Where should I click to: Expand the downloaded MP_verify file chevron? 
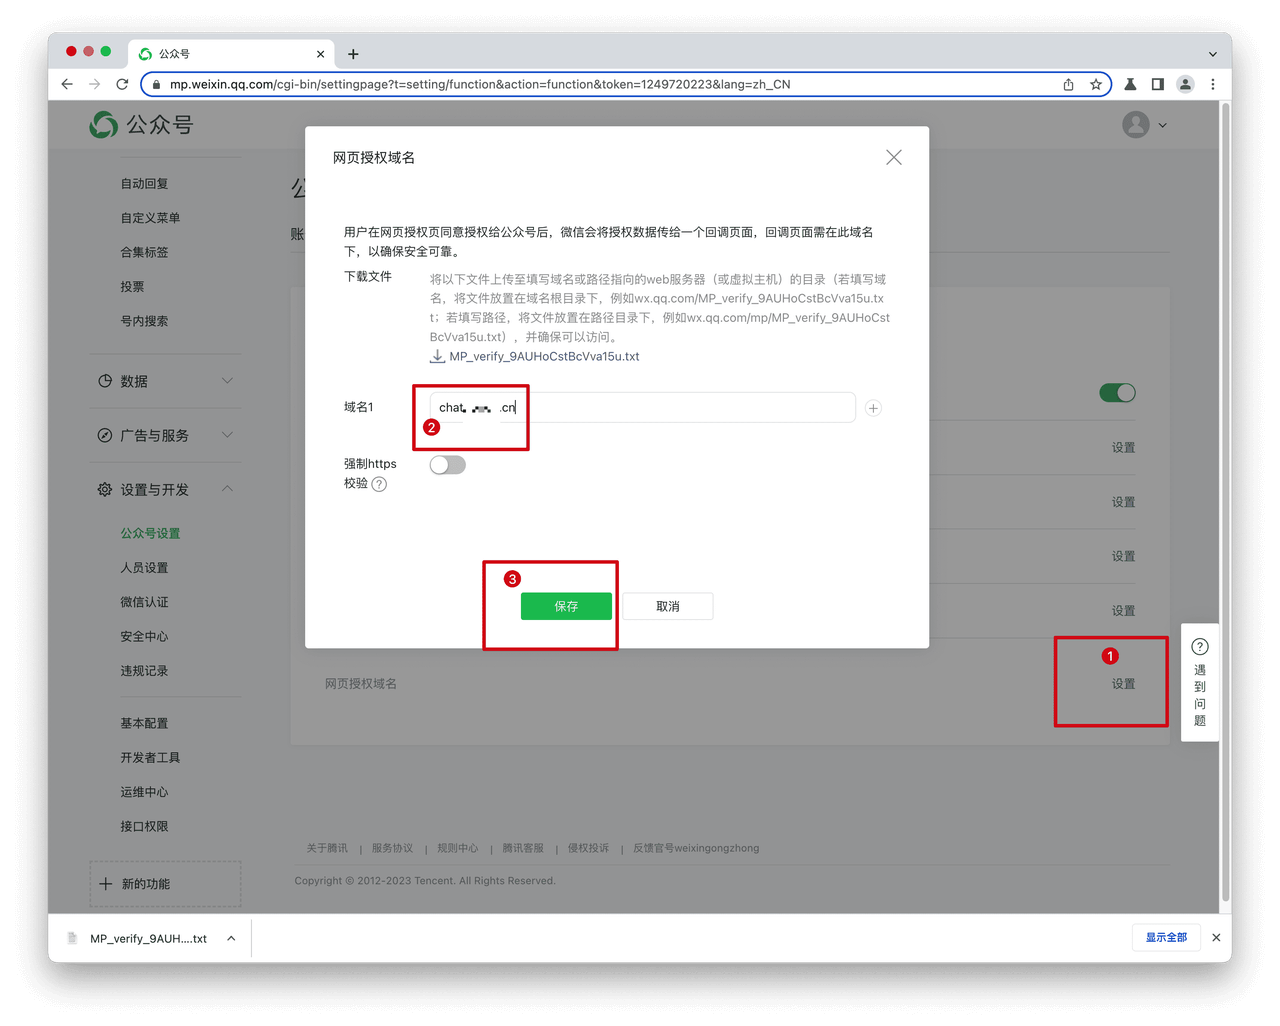231,938
